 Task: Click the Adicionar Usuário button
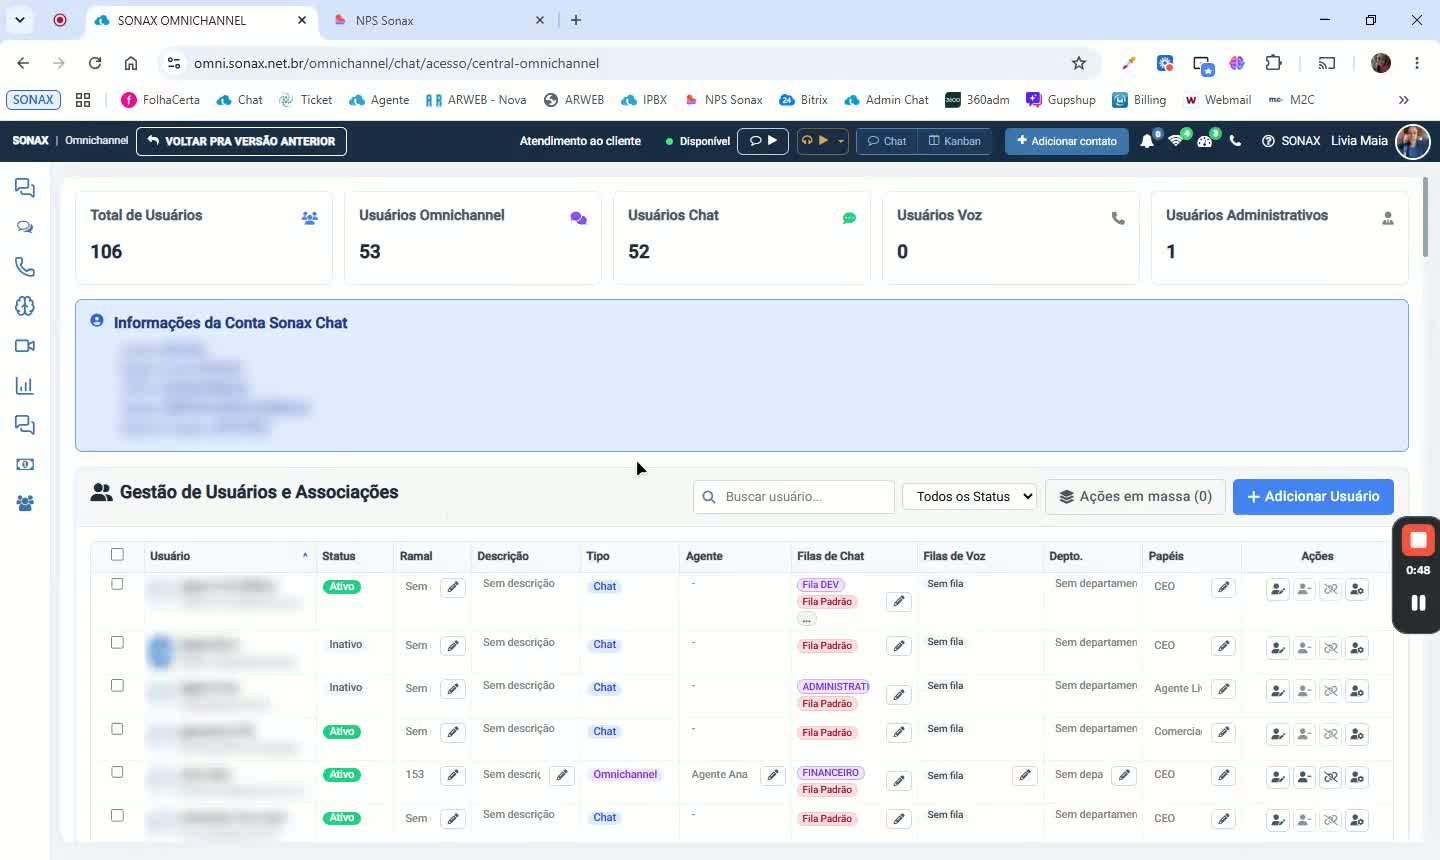point(1313,497)
